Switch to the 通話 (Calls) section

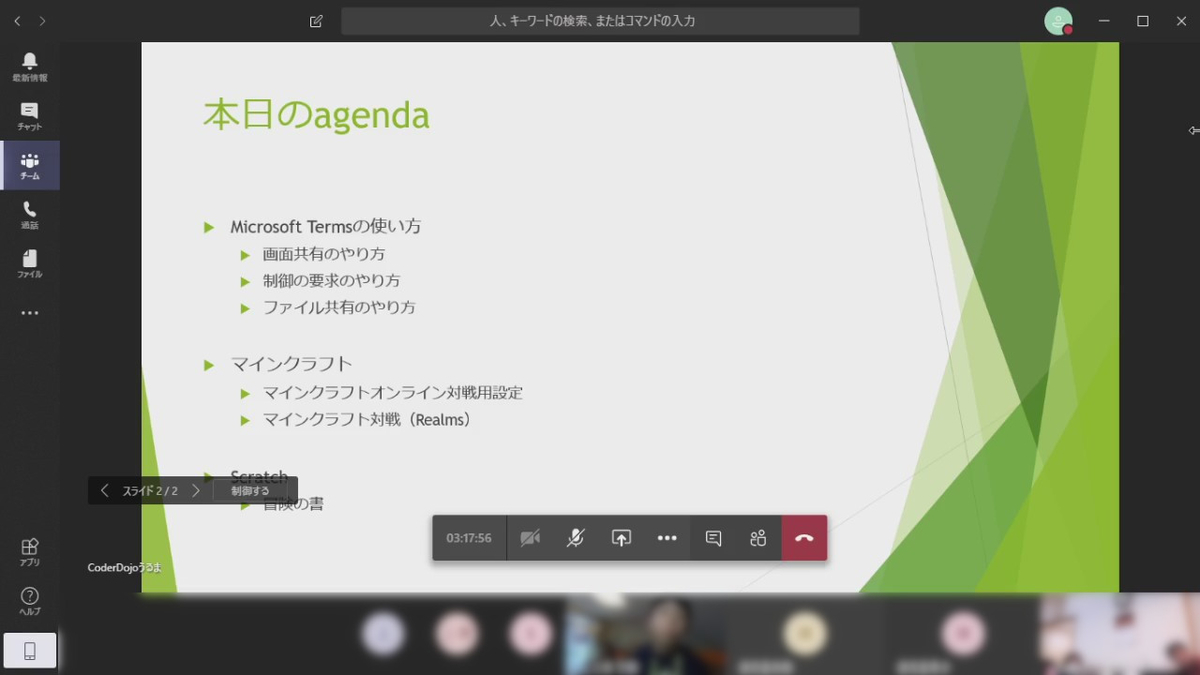29,215
